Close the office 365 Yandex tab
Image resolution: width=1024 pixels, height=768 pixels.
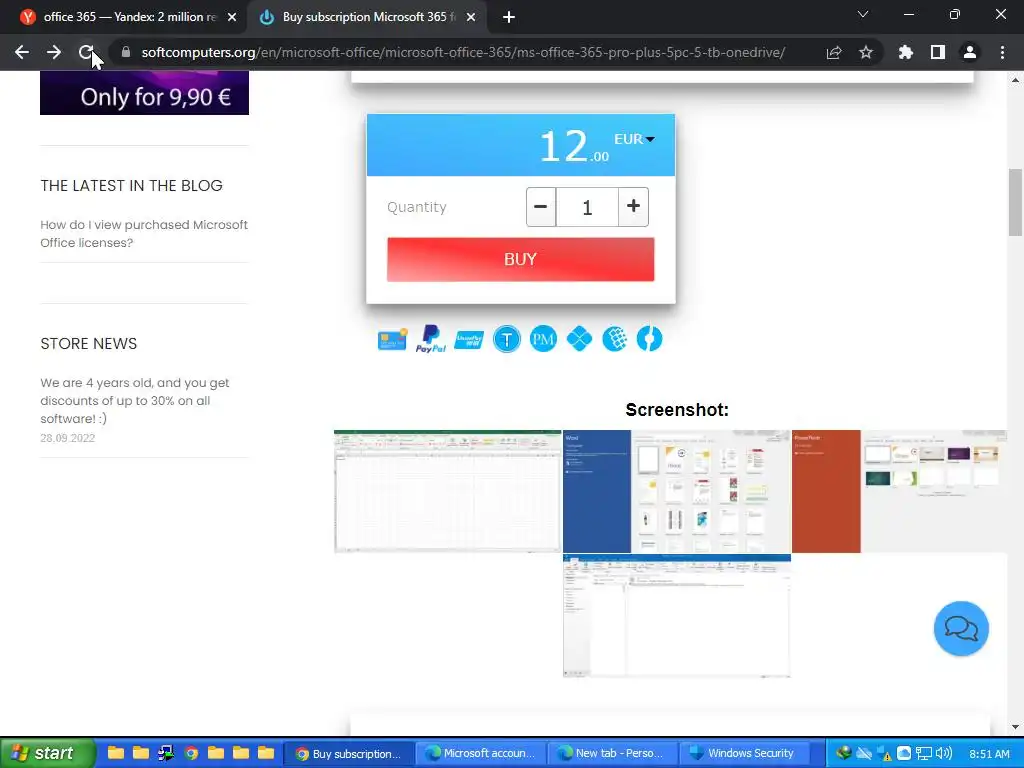[x=232, y=17]
